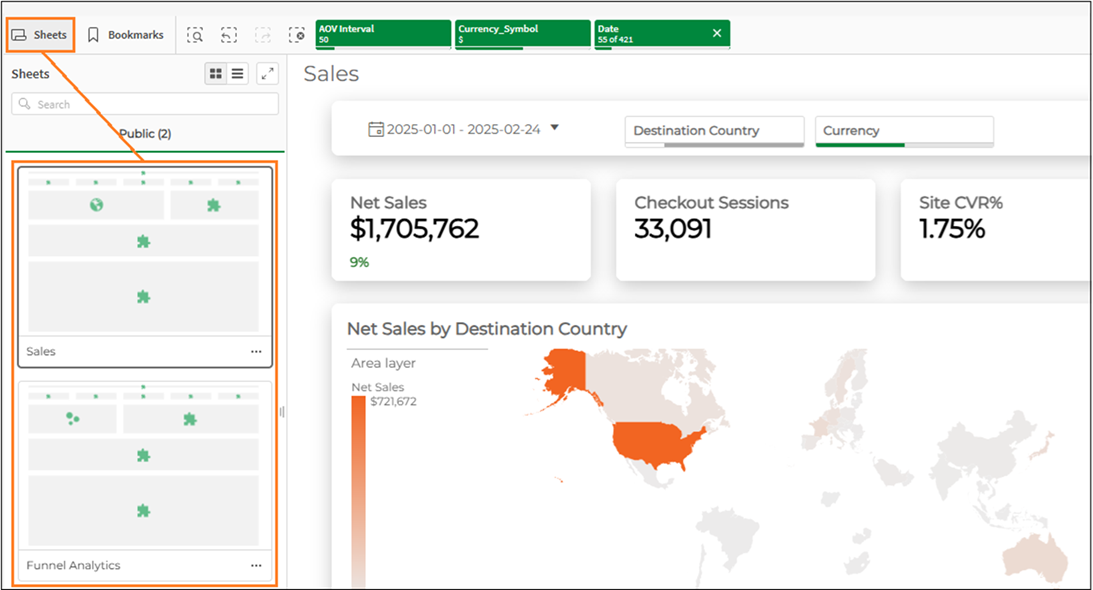1093x590 pixels.
Task: Step back in selections
Action: pyautogui.click(x=229, y=35)
